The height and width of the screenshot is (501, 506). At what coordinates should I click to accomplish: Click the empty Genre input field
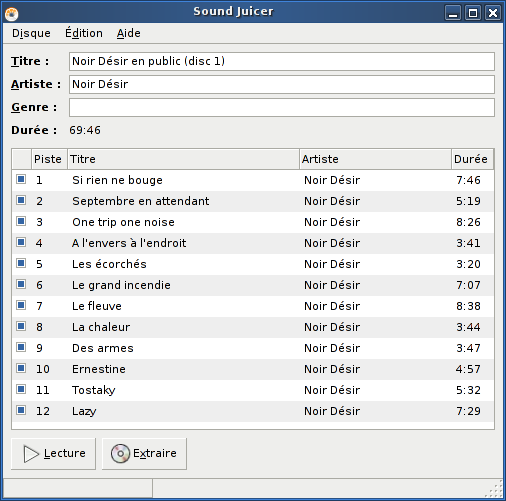tap(282, 107)
